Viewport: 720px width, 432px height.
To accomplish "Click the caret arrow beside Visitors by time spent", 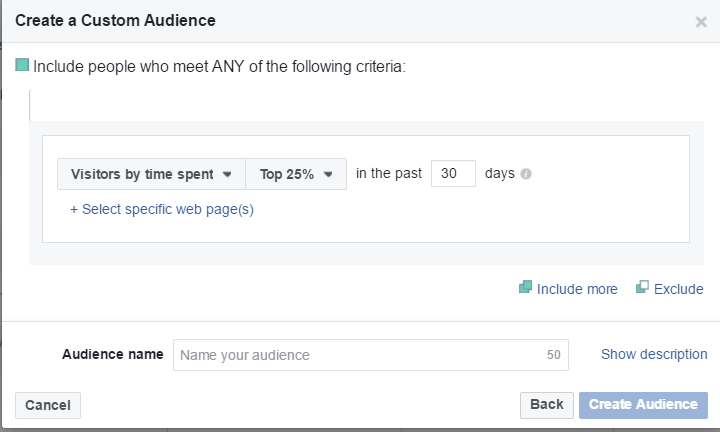I will [x=227, y=174].
